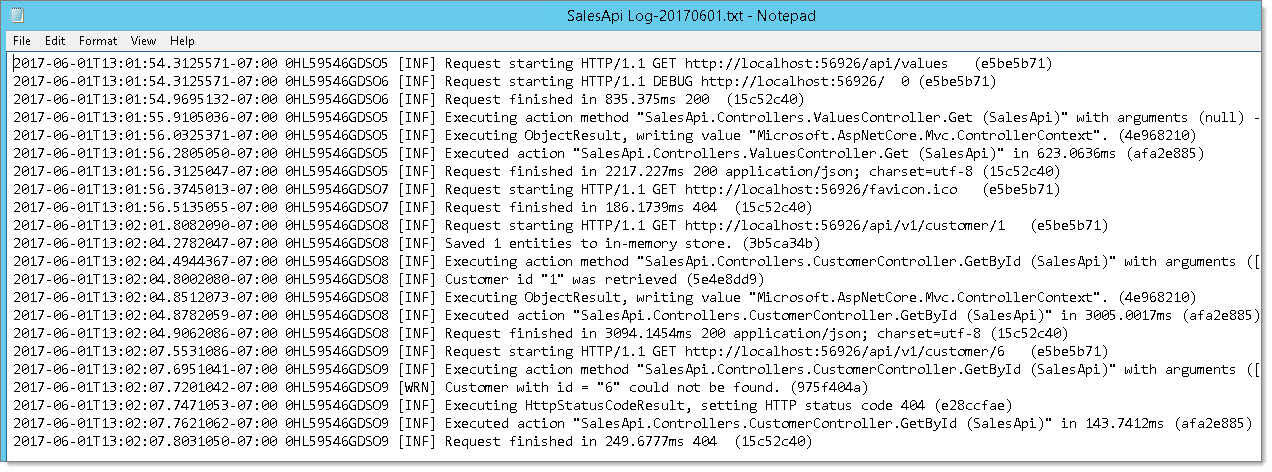The width and height of the screenshot is (1272, 472).
Task: Open the Help menu
Action: (x=182, y=41)
